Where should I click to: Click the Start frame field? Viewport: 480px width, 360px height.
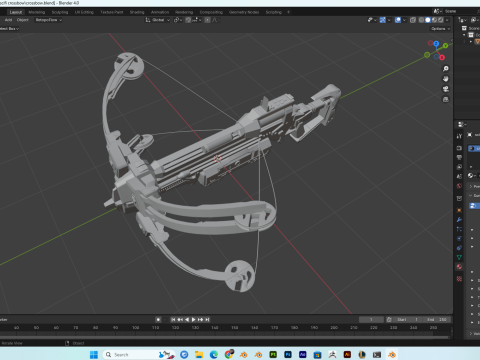[407, 319]
